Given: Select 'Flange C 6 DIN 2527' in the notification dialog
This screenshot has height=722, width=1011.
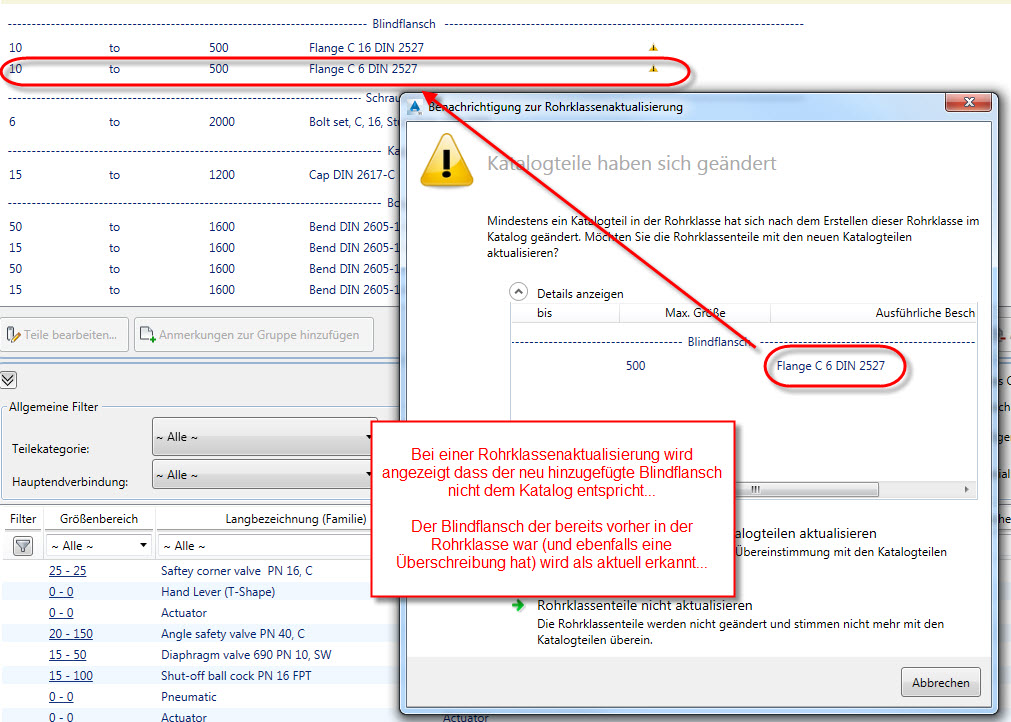Looking at the screenshot, I should point(830,366).
